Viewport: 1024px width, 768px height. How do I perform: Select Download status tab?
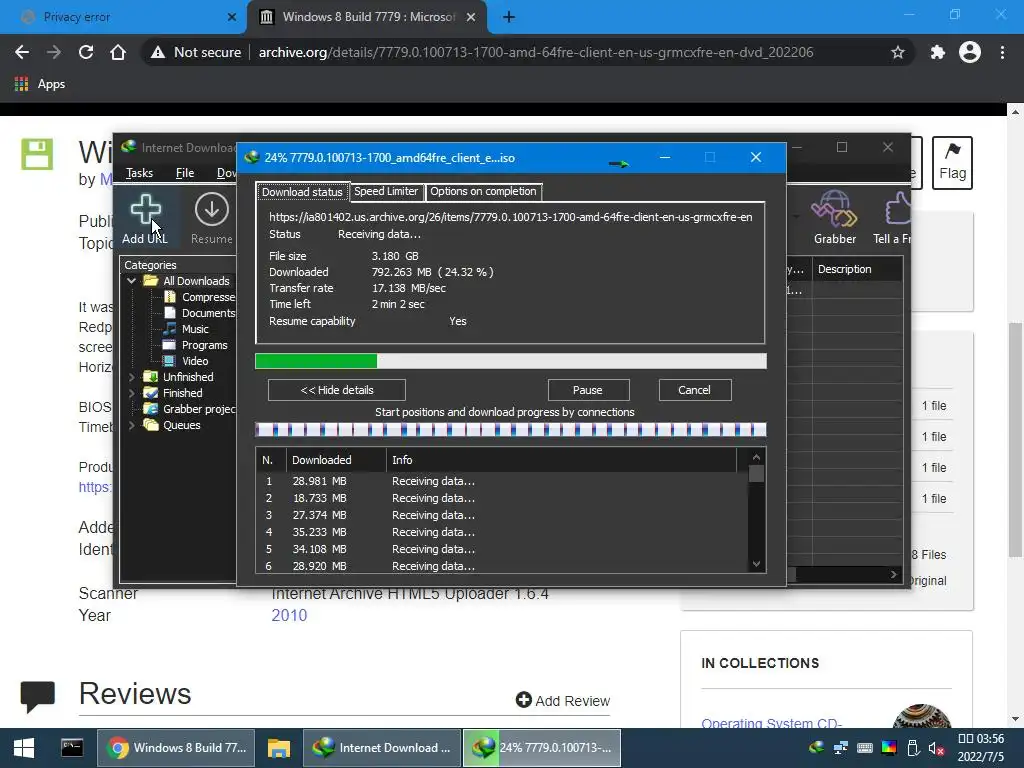coord(302,191)
